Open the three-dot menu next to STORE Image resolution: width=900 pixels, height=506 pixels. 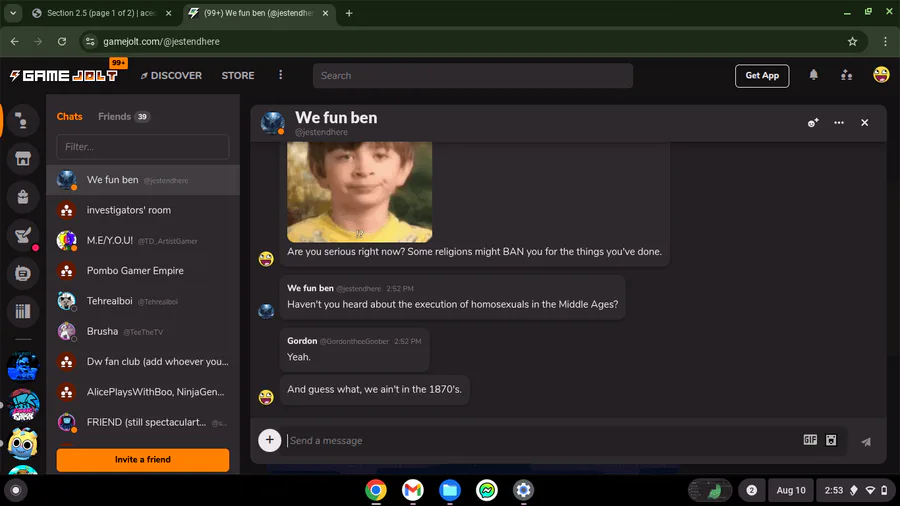click(281, 75)
